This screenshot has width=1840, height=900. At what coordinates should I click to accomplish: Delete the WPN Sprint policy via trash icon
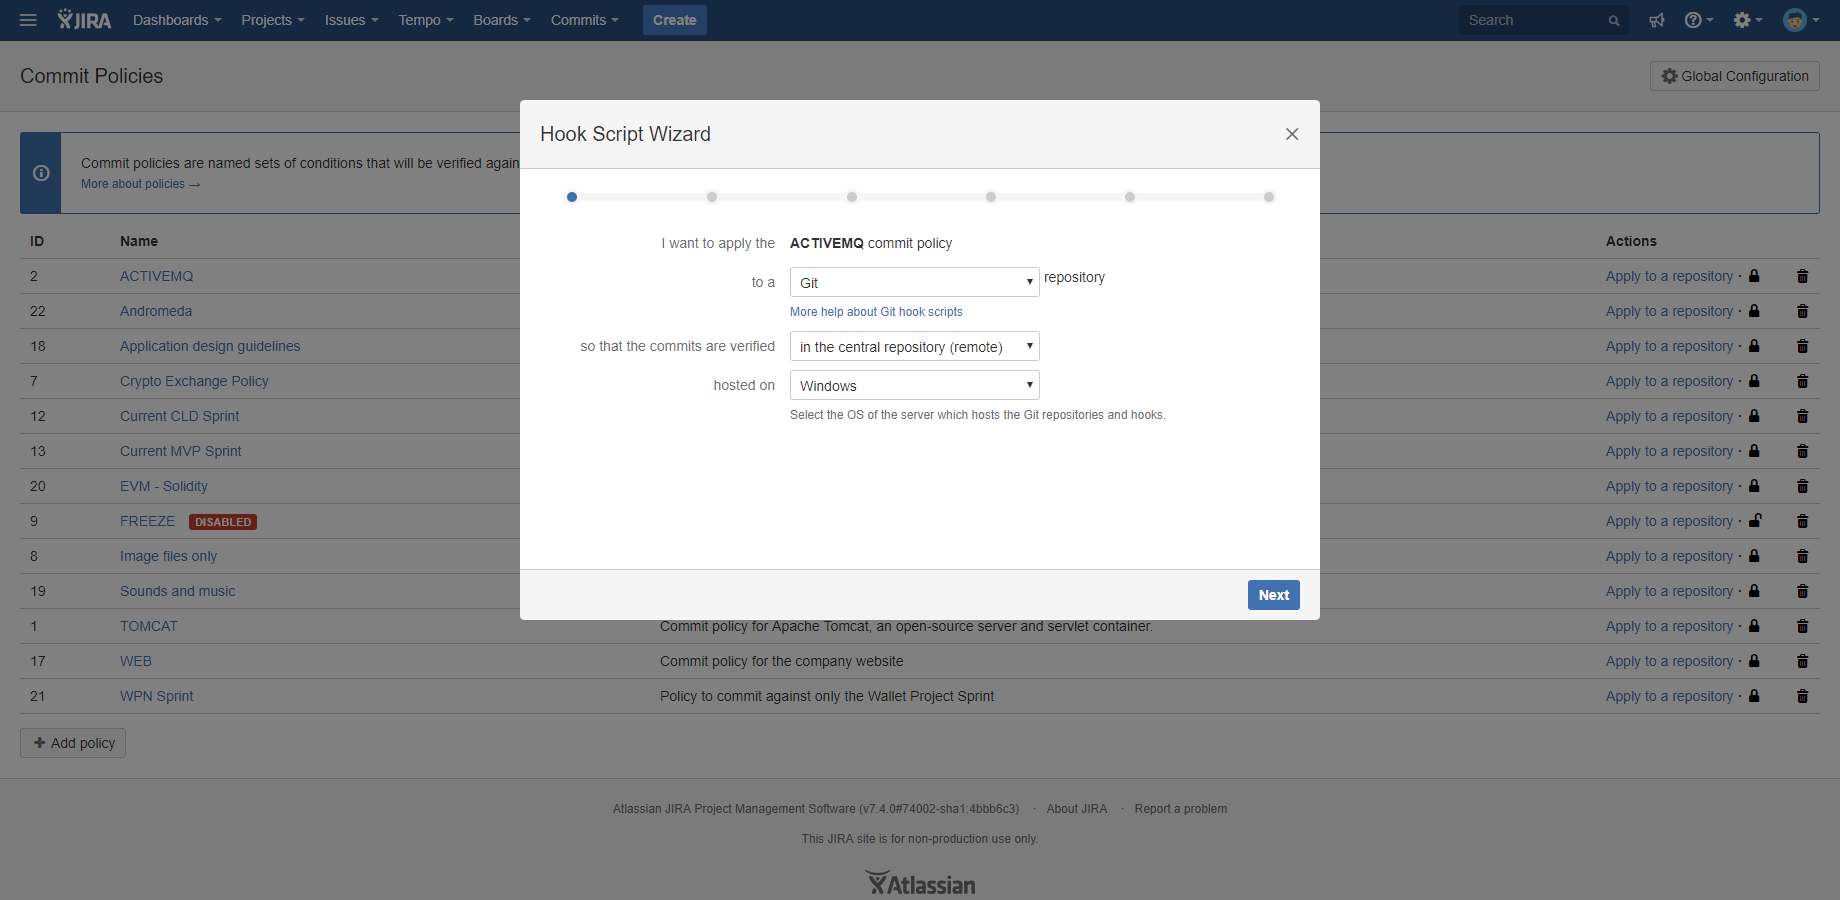click(x=1802, y=696)
